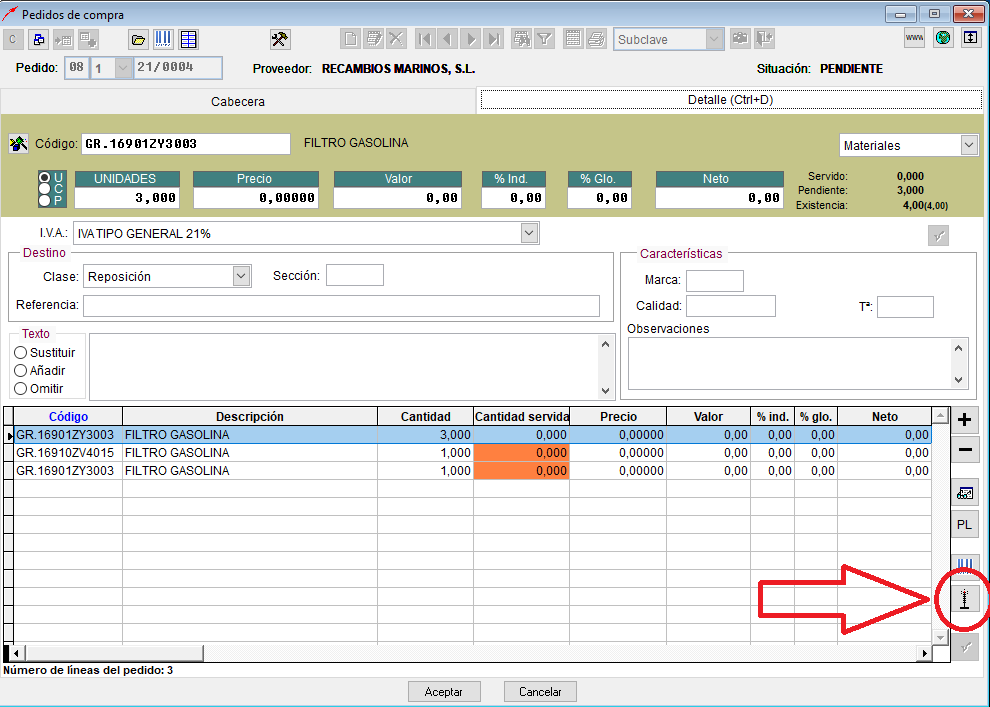
Task: Open the I.V.A. type dropdown
Action: [529, 233]
